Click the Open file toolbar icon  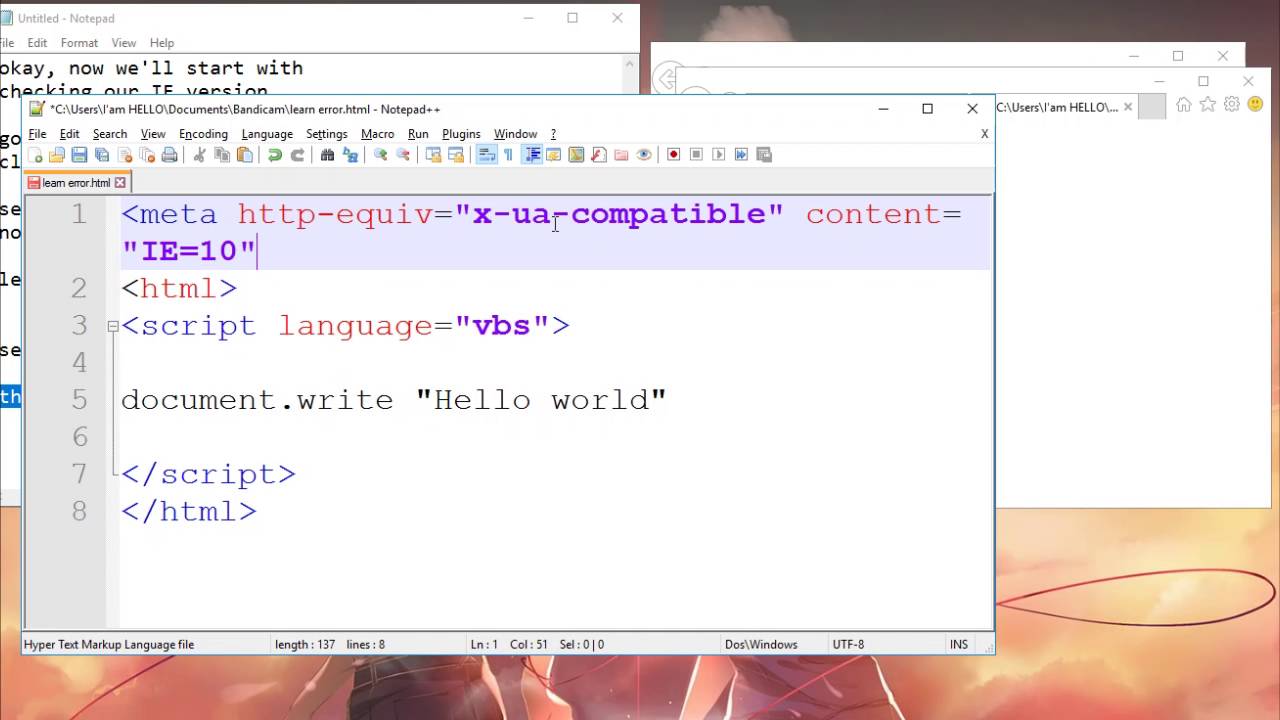click(57, 155)
